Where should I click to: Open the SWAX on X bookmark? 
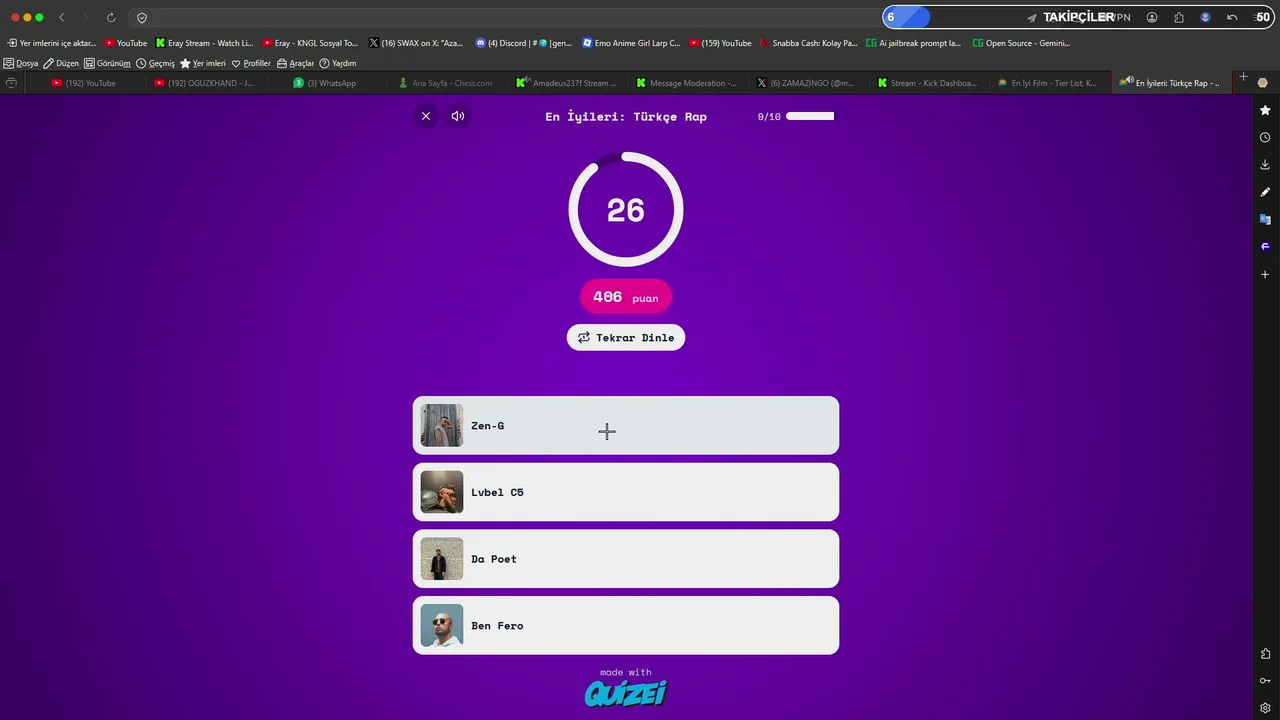coord(416,43)
